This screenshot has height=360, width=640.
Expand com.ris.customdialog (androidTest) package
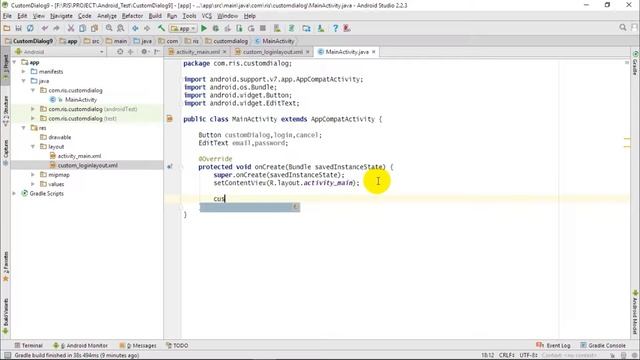tap(33, 109)
